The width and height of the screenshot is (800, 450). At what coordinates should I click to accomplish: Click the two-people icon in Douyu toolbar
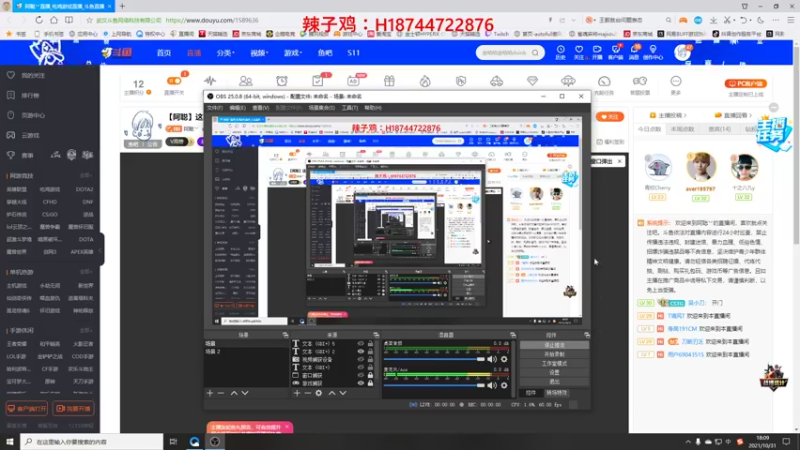point(246,81)
